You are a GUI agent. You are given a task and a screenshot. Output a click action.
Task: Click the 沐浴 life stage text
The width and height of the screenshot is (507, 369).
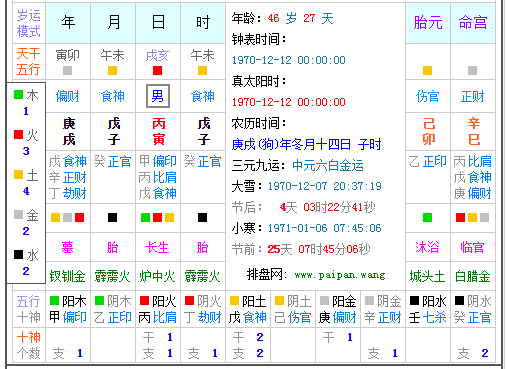tap(428, 247)
